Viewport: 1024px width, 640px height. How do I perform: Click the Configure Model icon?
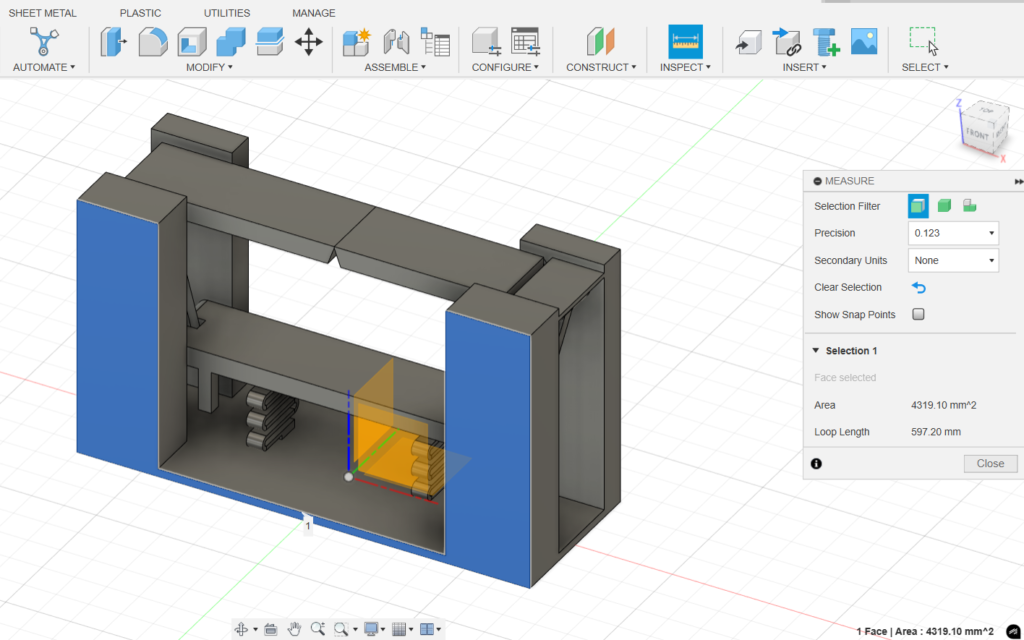486,42
